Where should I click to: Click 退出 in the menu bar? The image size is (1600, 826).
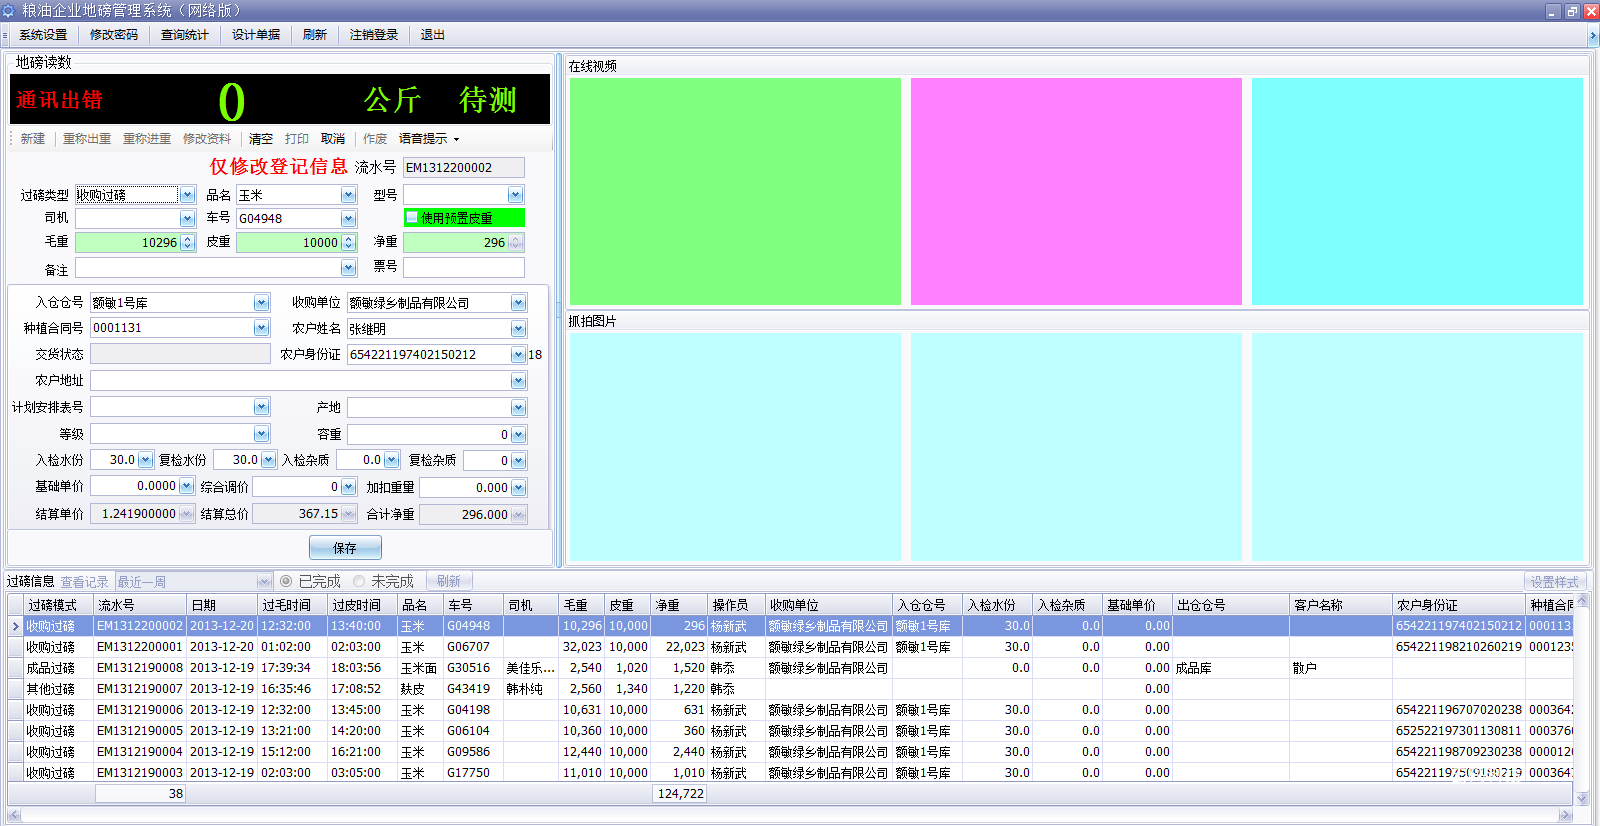point(433,35)
